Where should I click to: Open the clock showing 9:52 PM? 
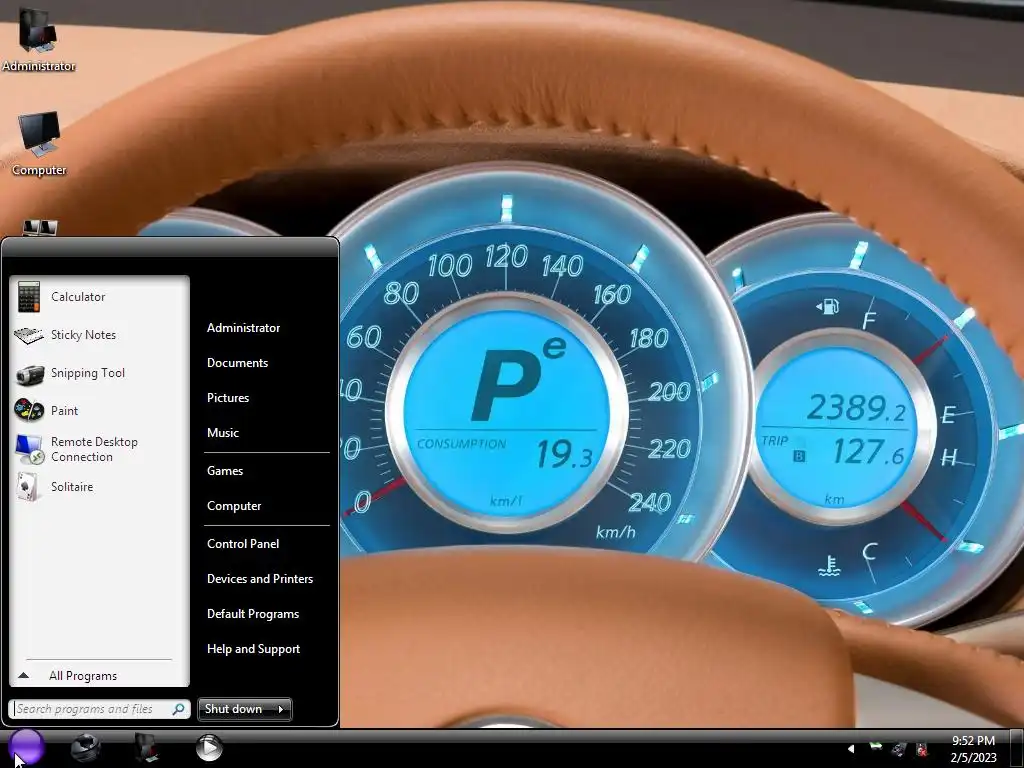[973, 749]
